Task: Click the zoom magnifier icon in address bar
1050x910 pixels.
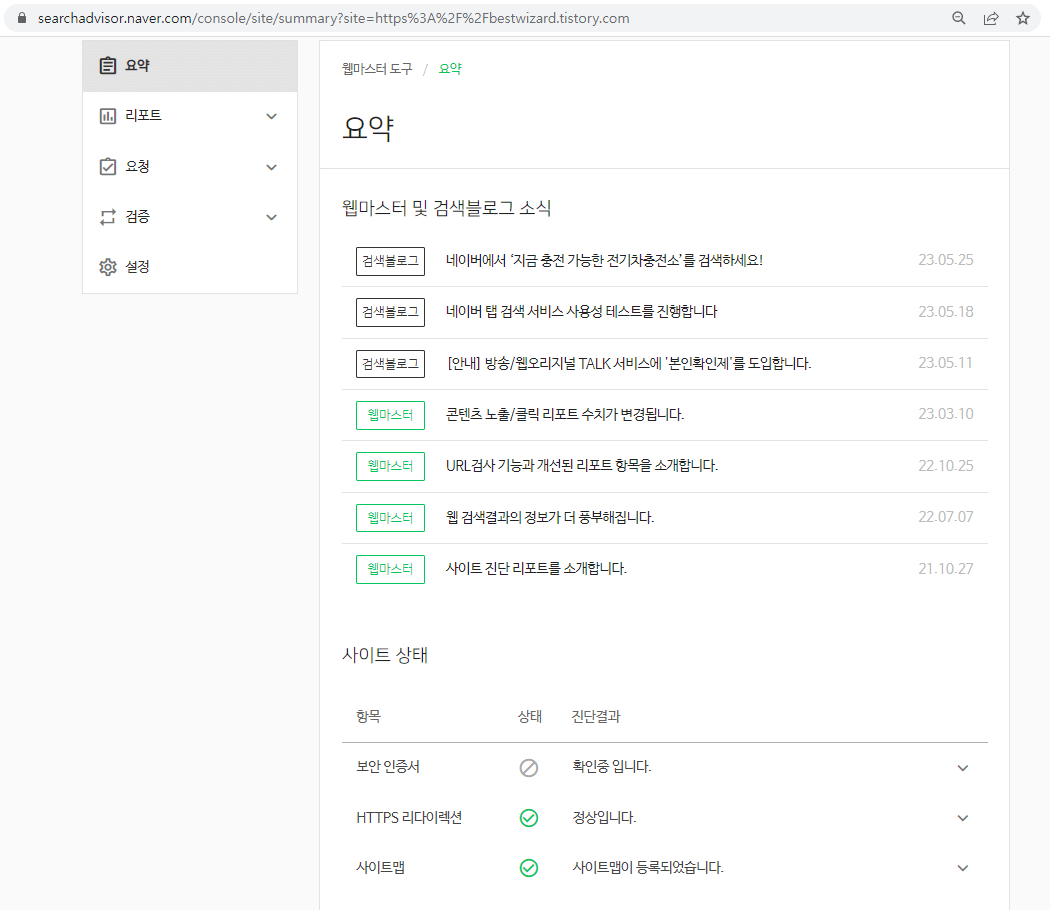Action: [x=958, y=18]
